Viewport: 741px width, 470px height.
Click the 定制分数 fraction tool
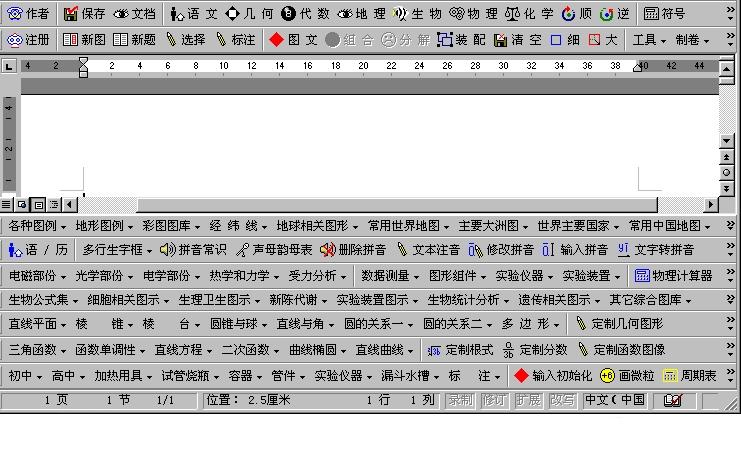pyautogui.click(x=534, y=350)
